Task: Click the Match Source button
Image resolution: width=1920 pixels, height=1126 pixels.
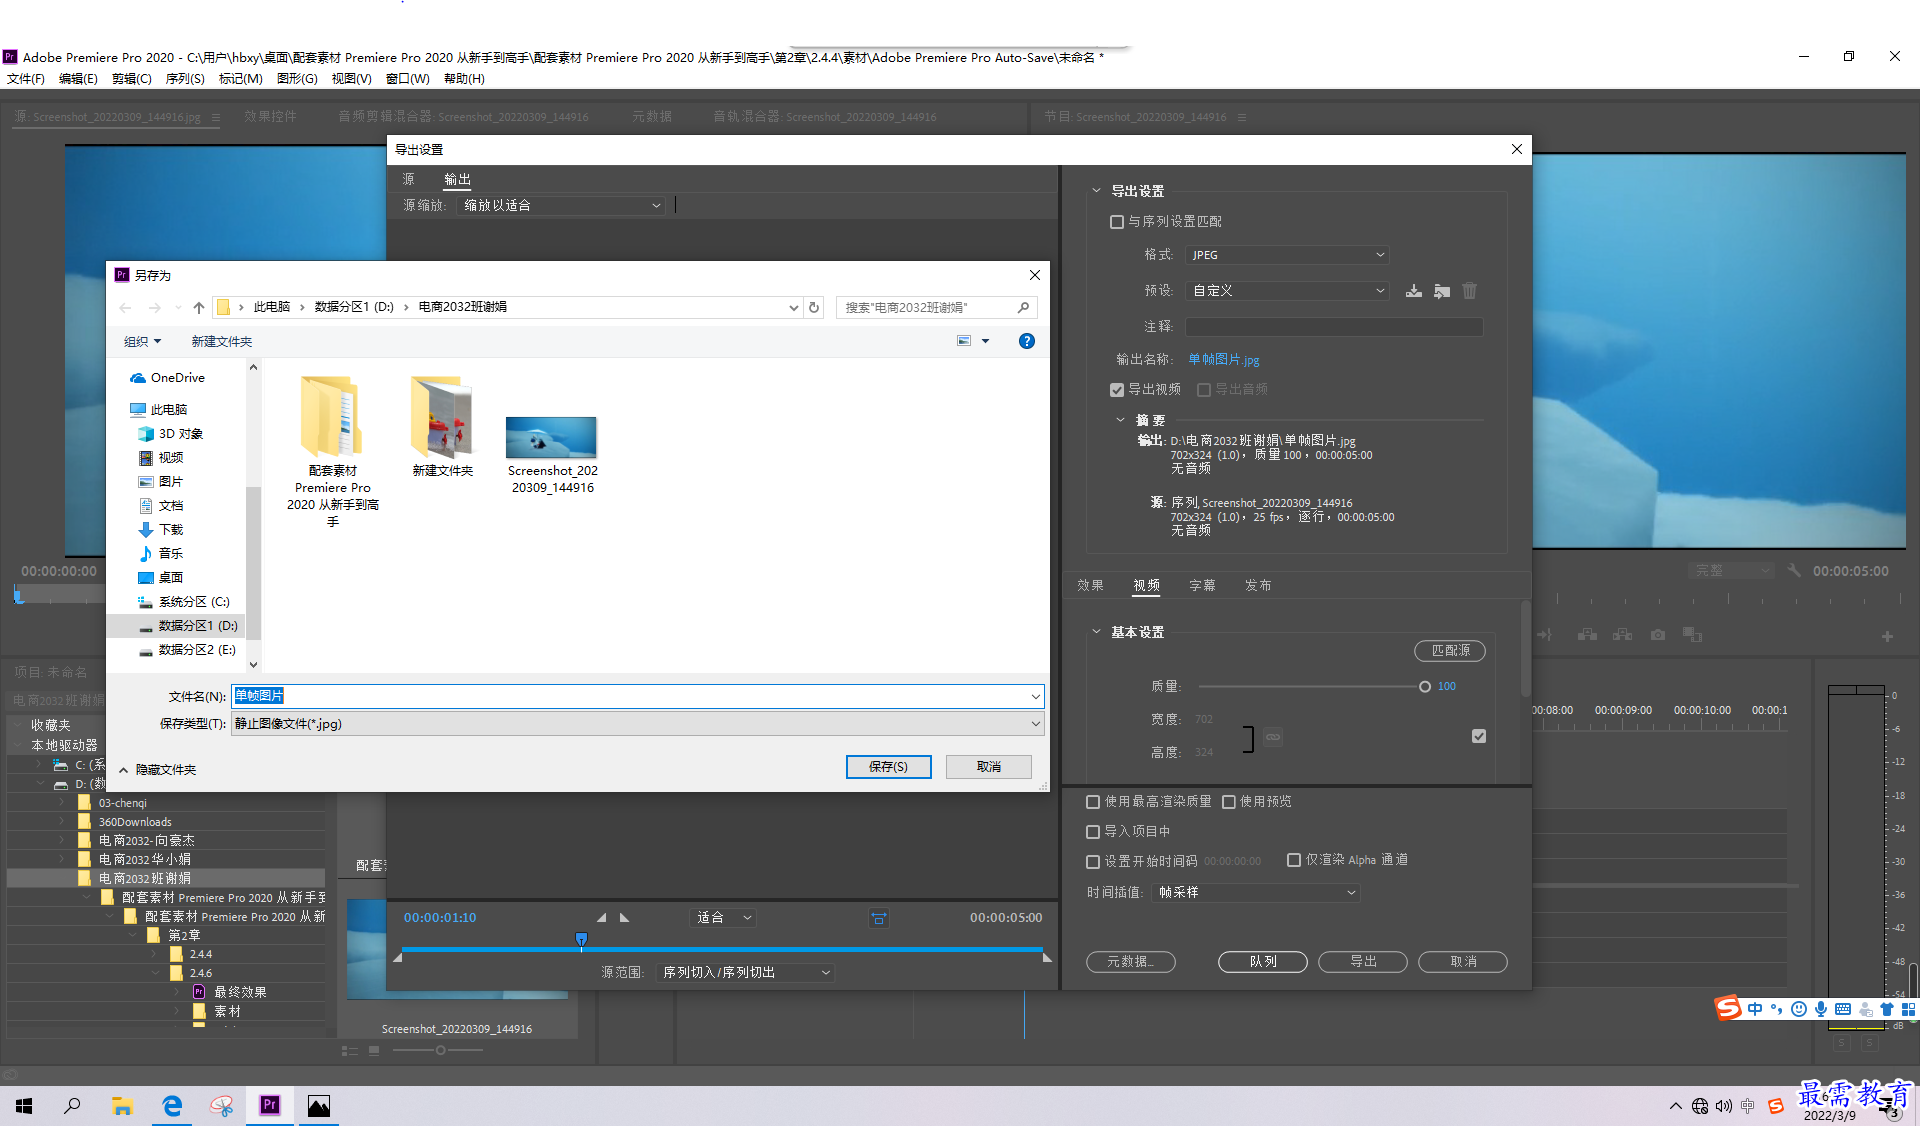Action: (x=1450, y=651)
